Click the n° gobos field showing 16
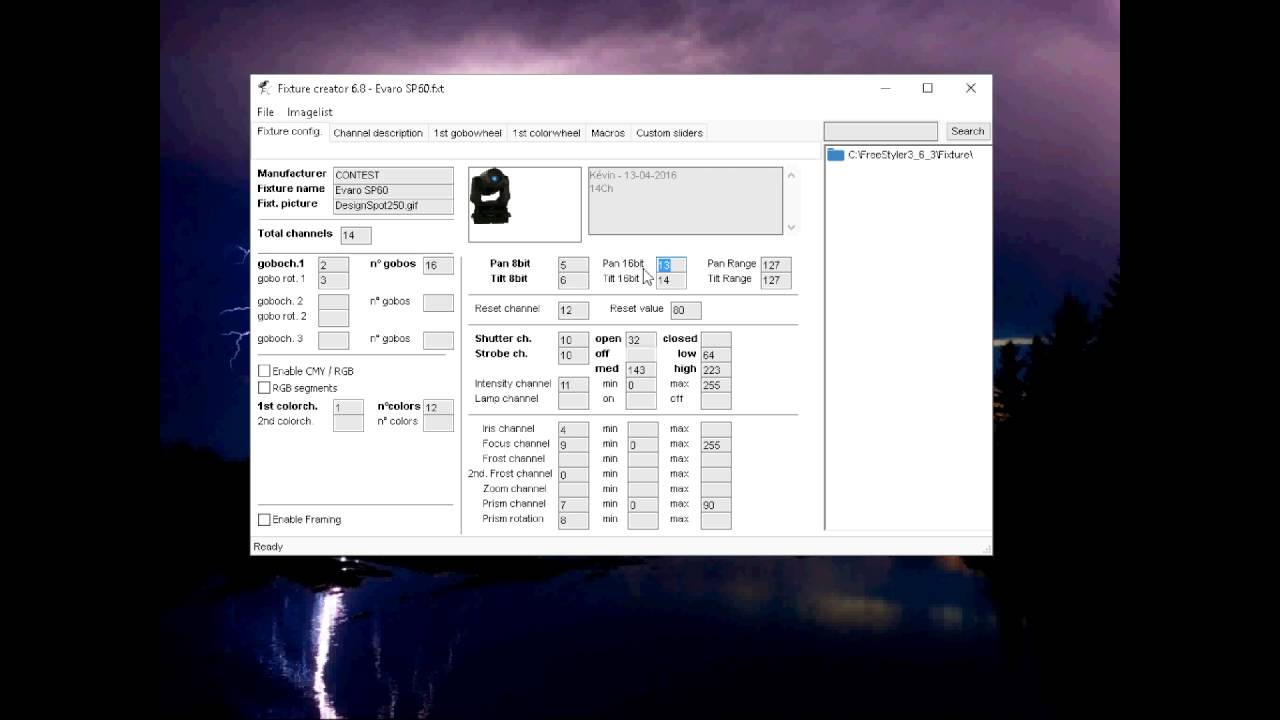Screen dimensions: 1280x720 click(x=438, y=265)
